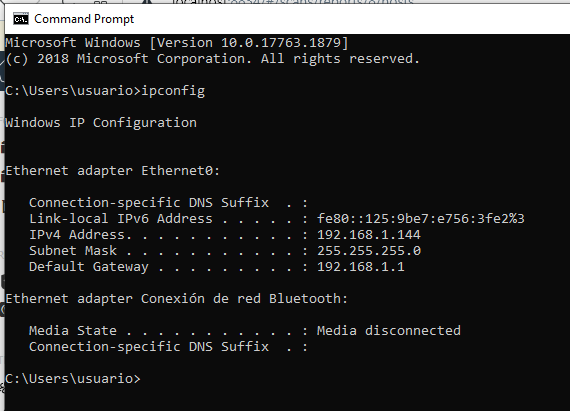Image resolution: width=570 pixels, height=411 pixels.
Task: Click the Media State label
Action: coord(73,331)
